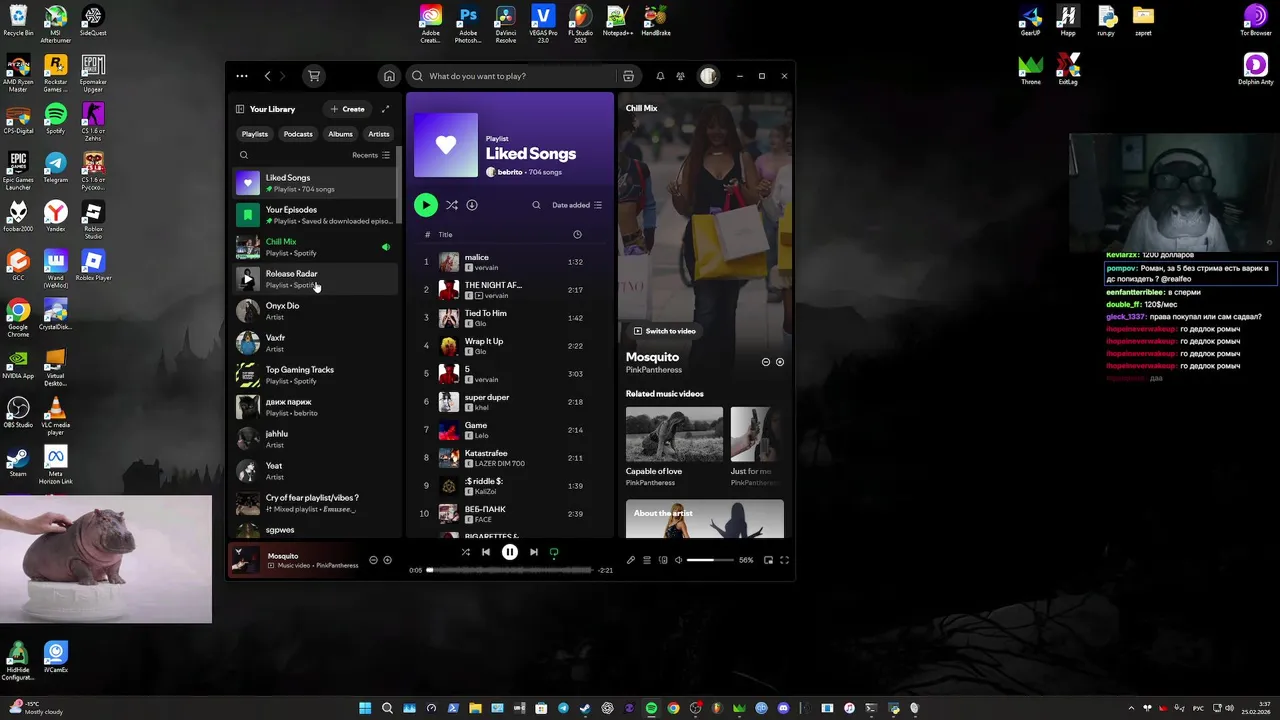Image resolution: width=1280 pixels, height=720 pixels.
Task: Toggle shuffle in the player controls
Action: tap(466, 552)
